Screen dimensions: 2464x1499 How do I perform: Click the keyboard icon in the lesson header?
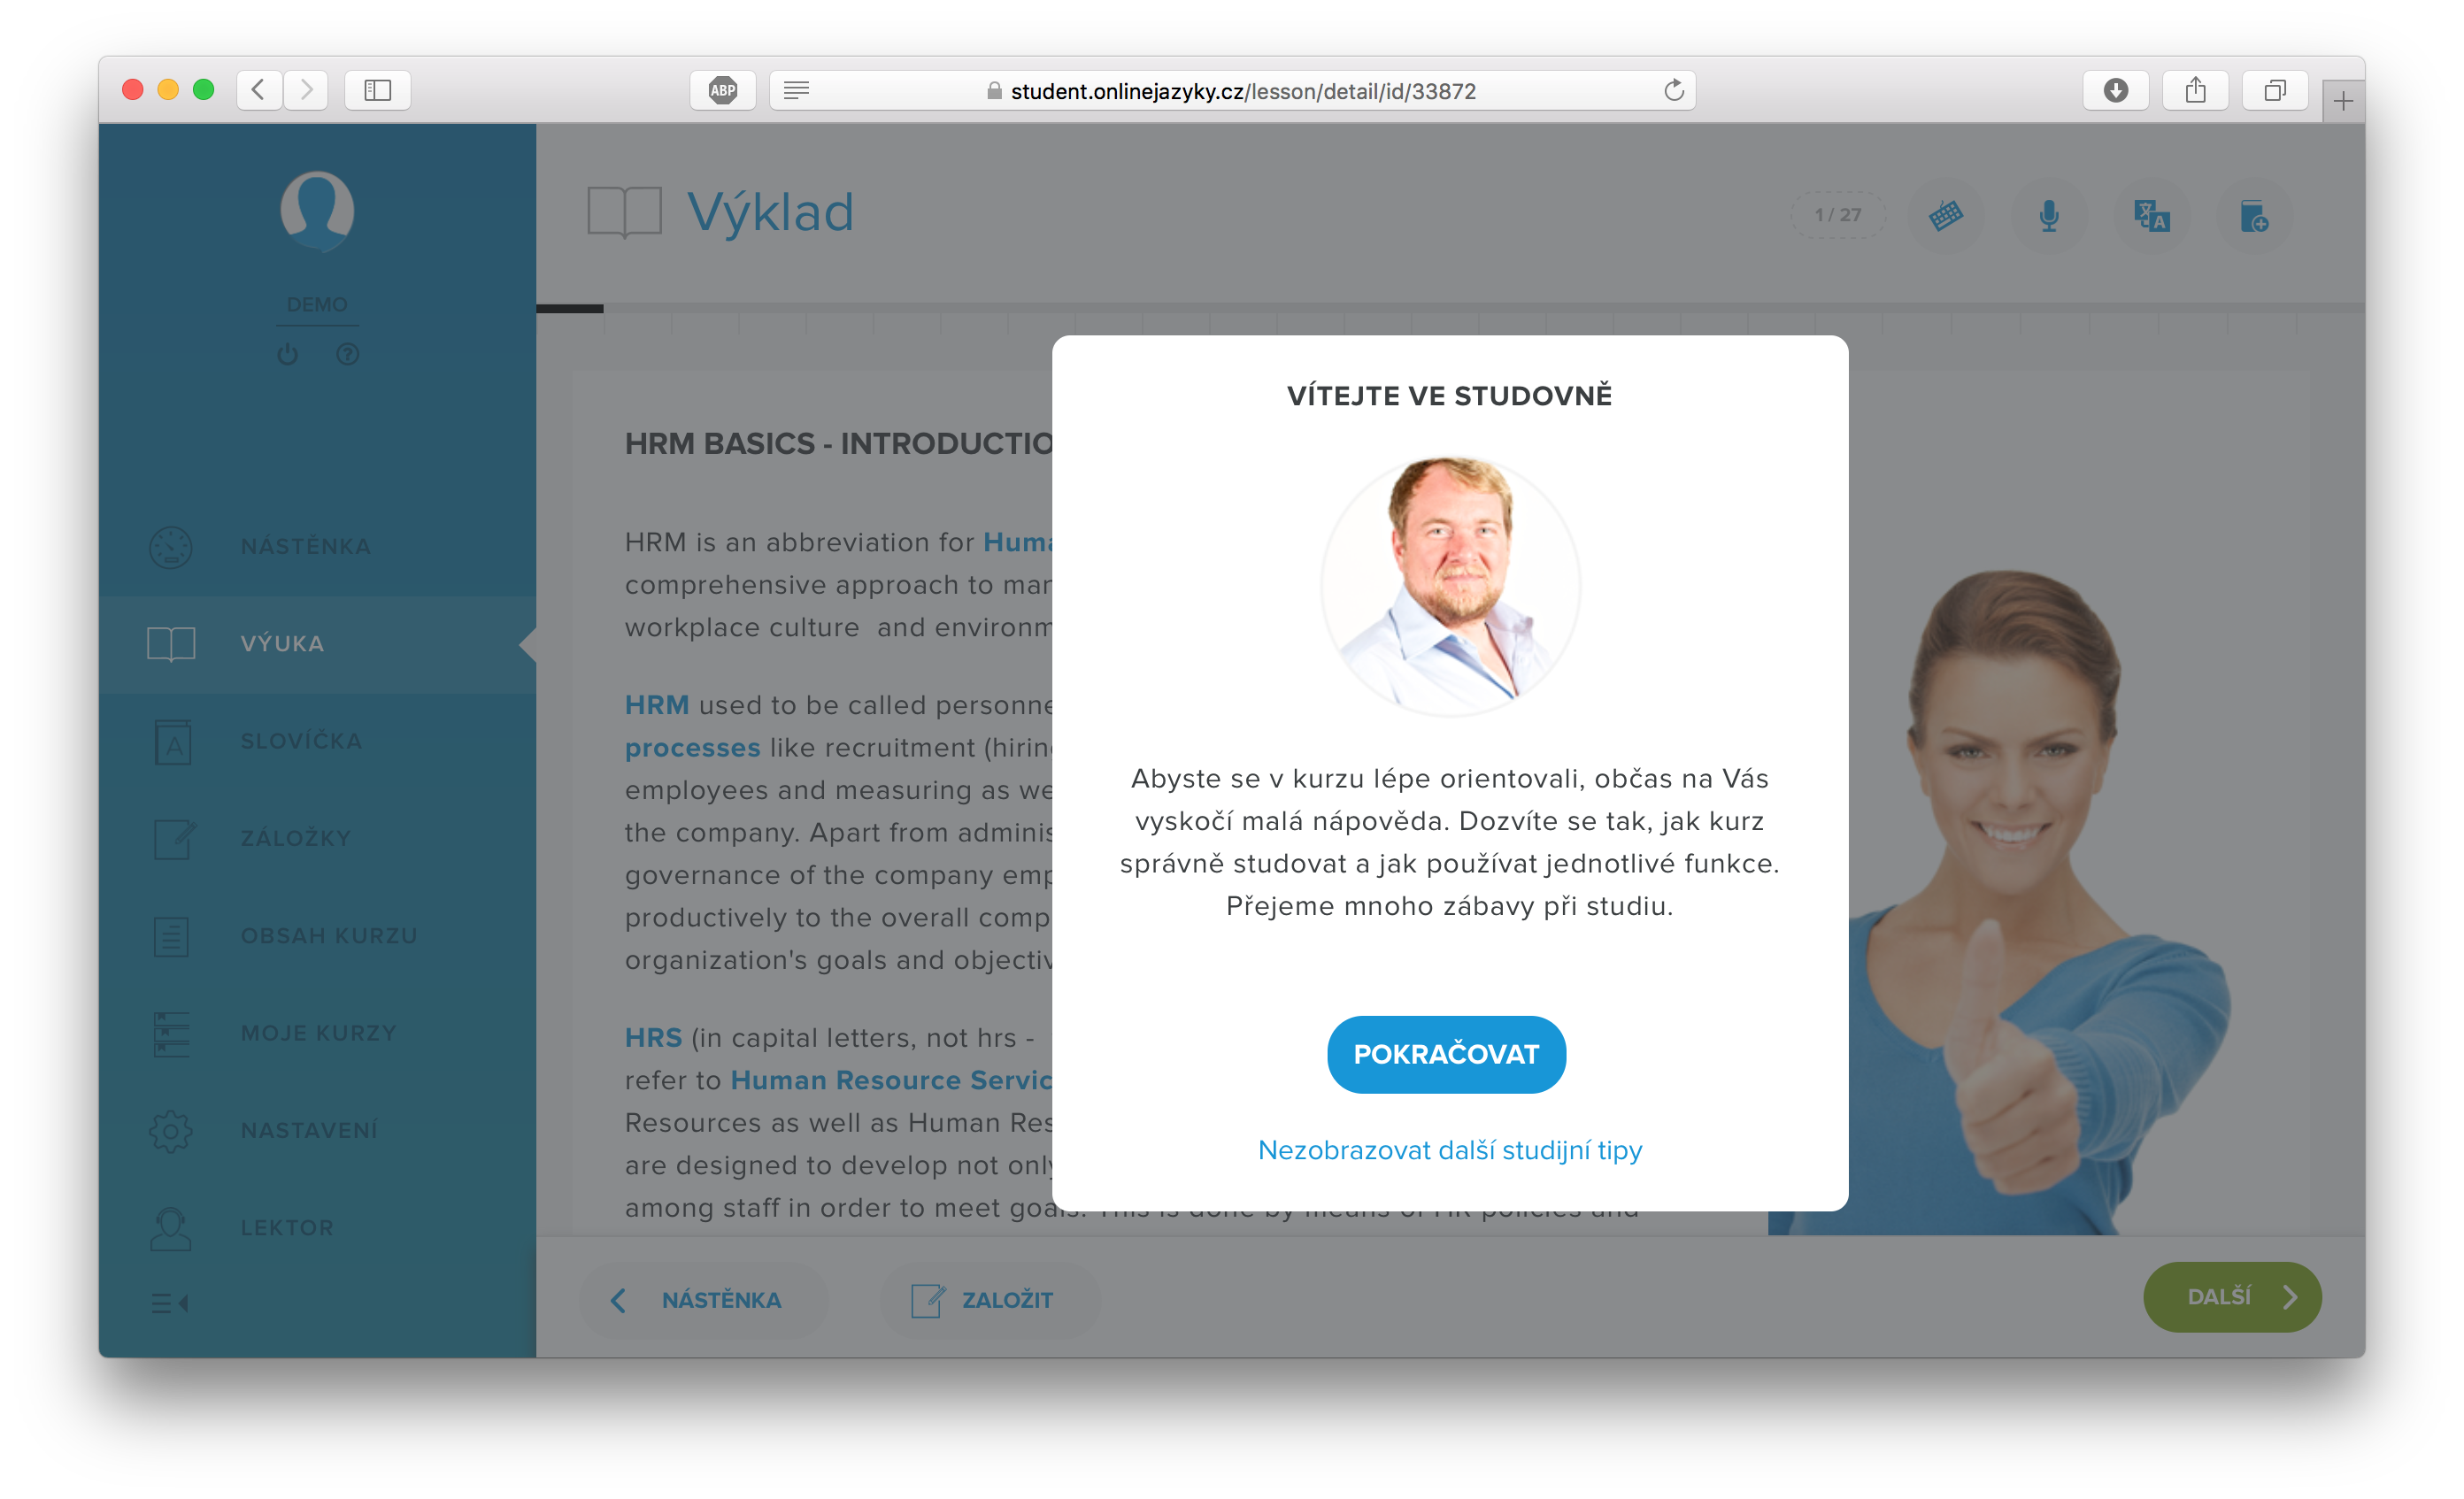(1946, 215)
